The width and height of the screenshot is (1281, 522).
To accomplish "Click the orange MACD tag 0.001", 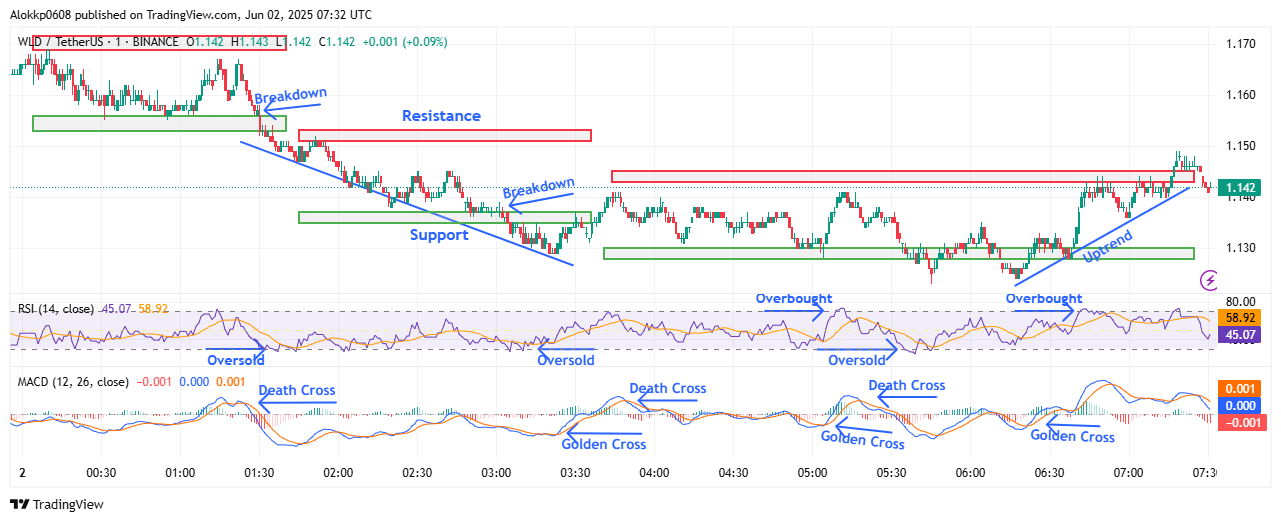I will click(x=1241, y=388).
